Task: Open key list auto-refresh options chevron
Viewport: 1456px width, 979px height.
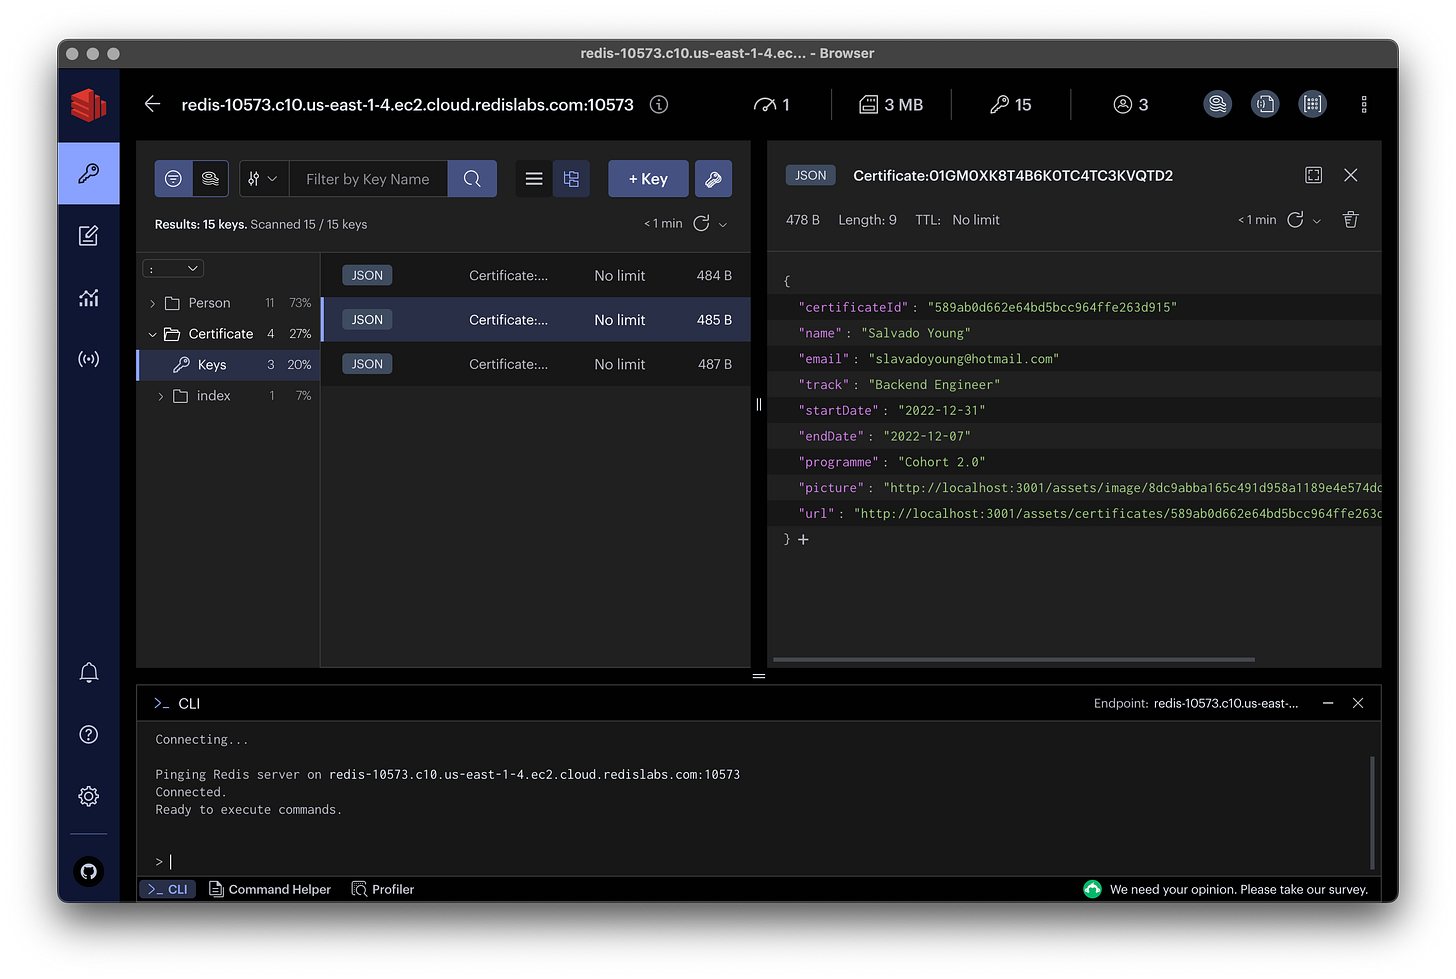Action: (723, 224)
